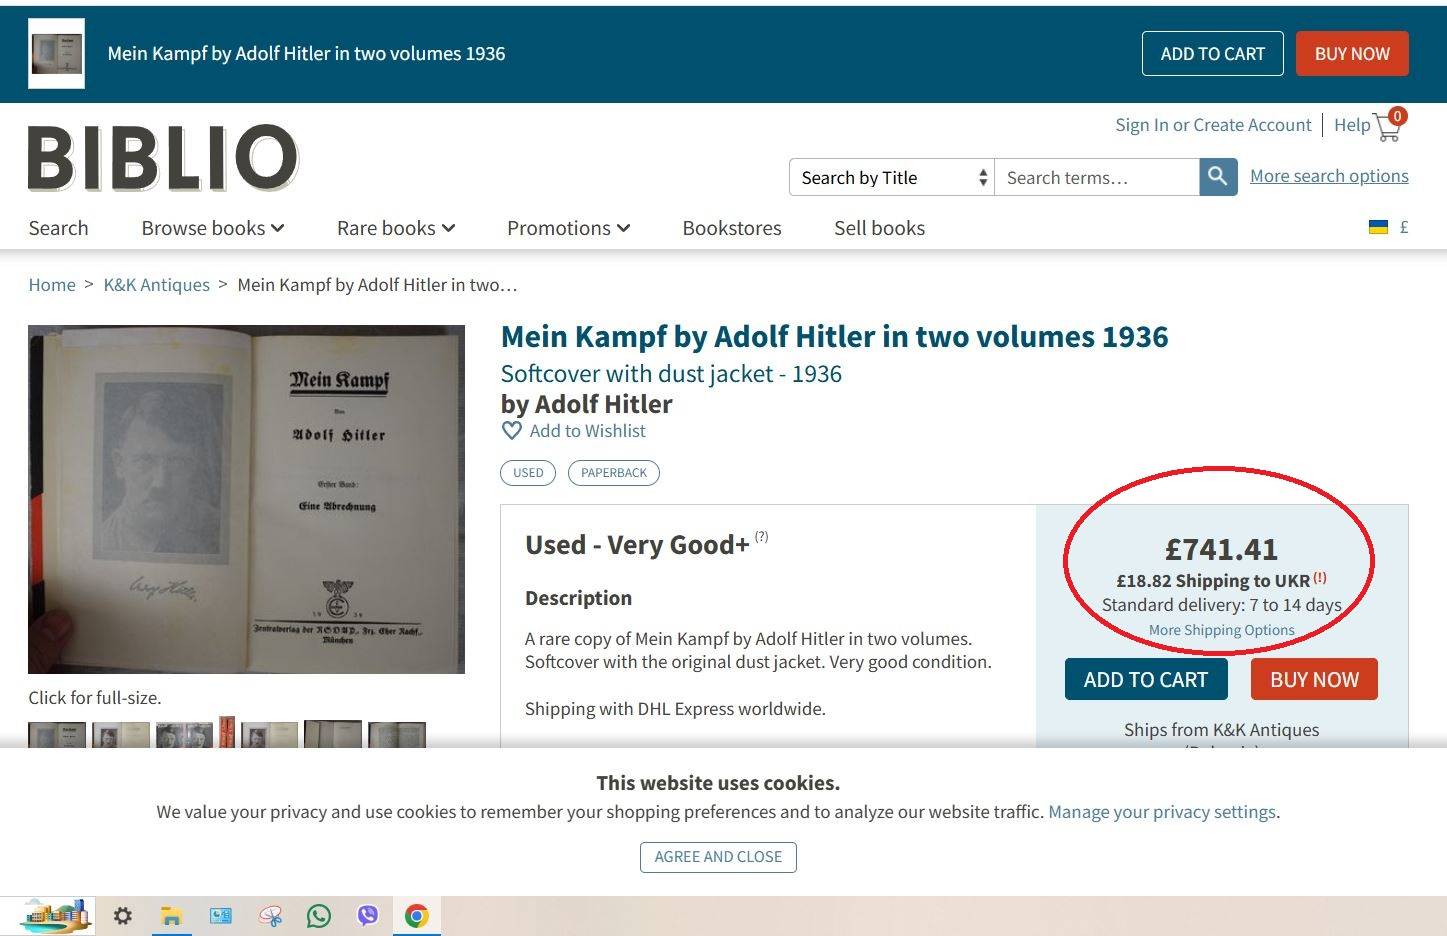
Task: Click the question mark beside Very Good+
Action: (762, 537)
